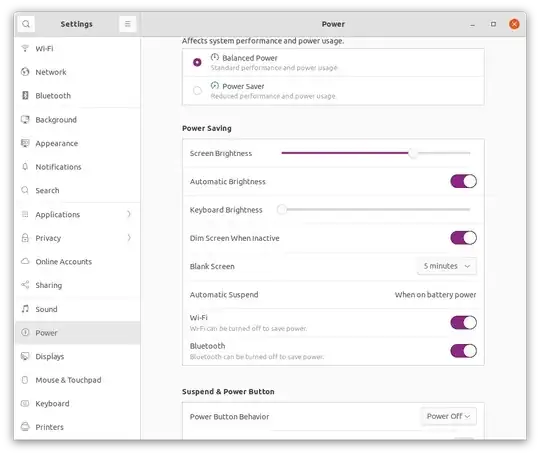540x455 pixels.
Task: Click the Sound music note icon
Action: click(25, 309)
